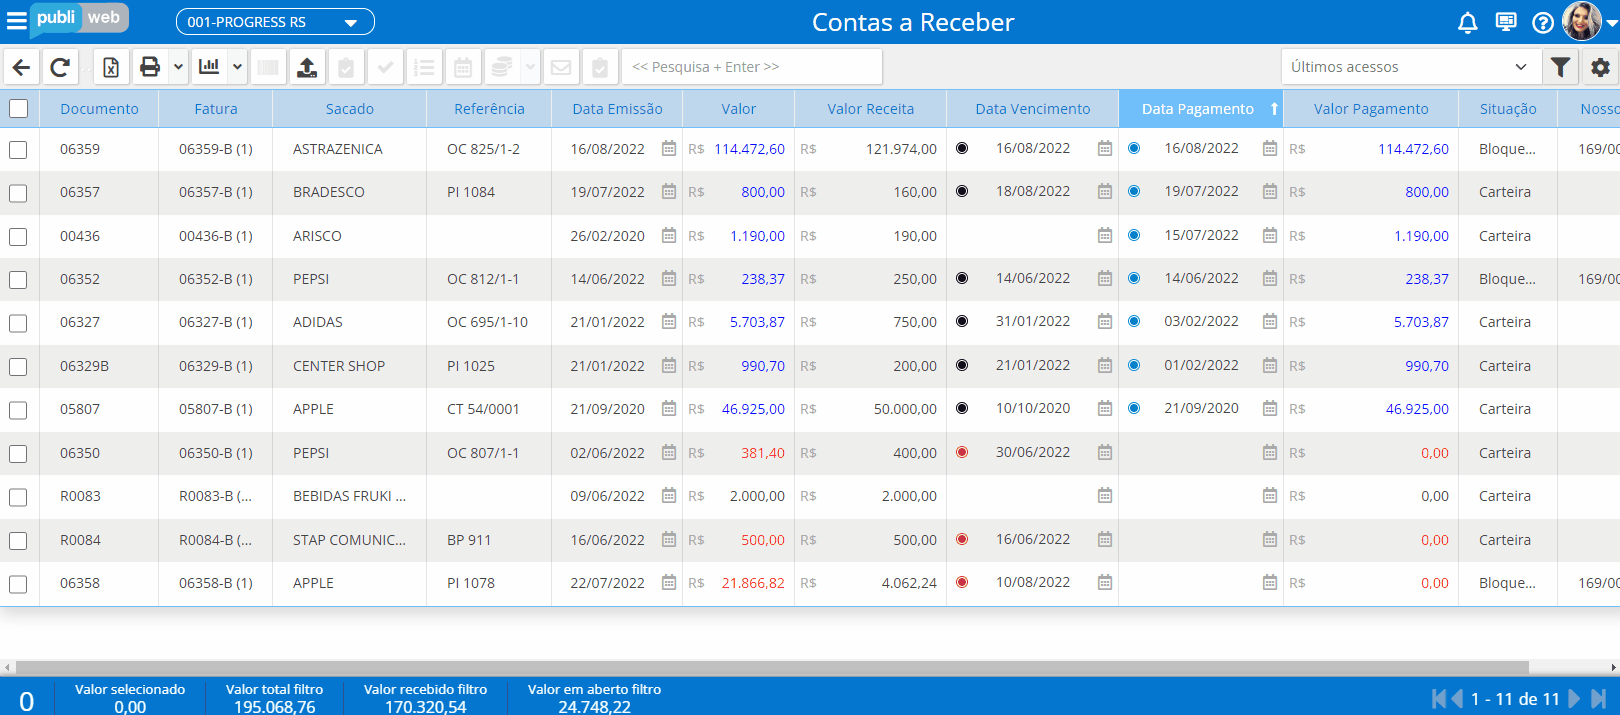Check the row for documento 06327
1620x715 pixels.
pos(18,323)
